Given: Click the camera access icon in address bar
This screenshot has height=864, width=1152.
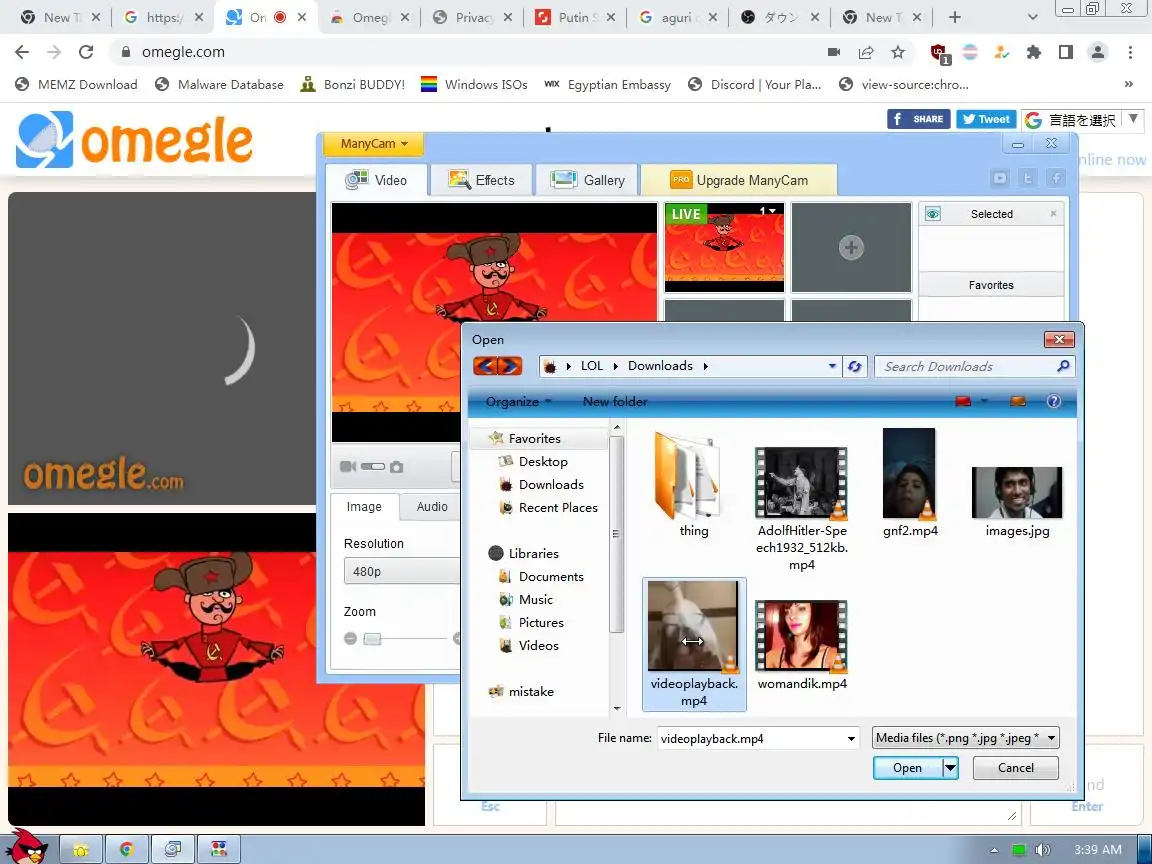Looking at the screenshot, I should pos(834,52).
